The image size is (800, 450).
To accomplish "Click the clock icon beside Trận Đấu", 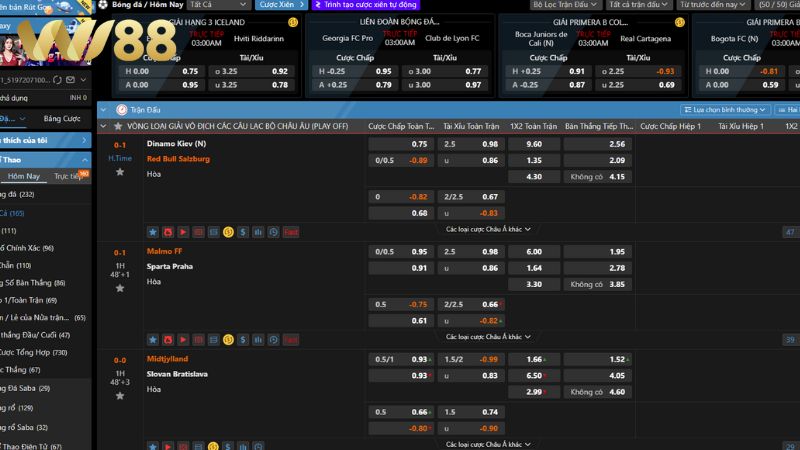I will 121,110.
